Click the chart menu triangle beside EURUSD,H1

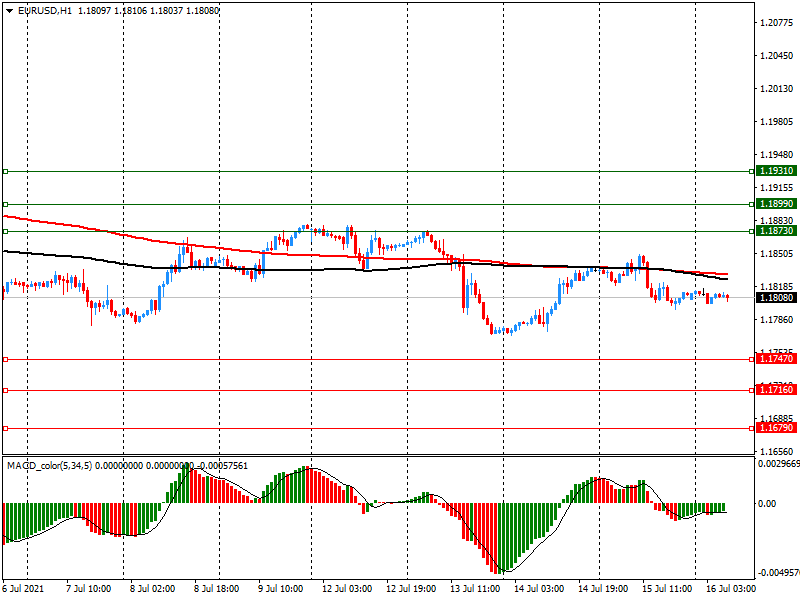[x=9, y=11]
